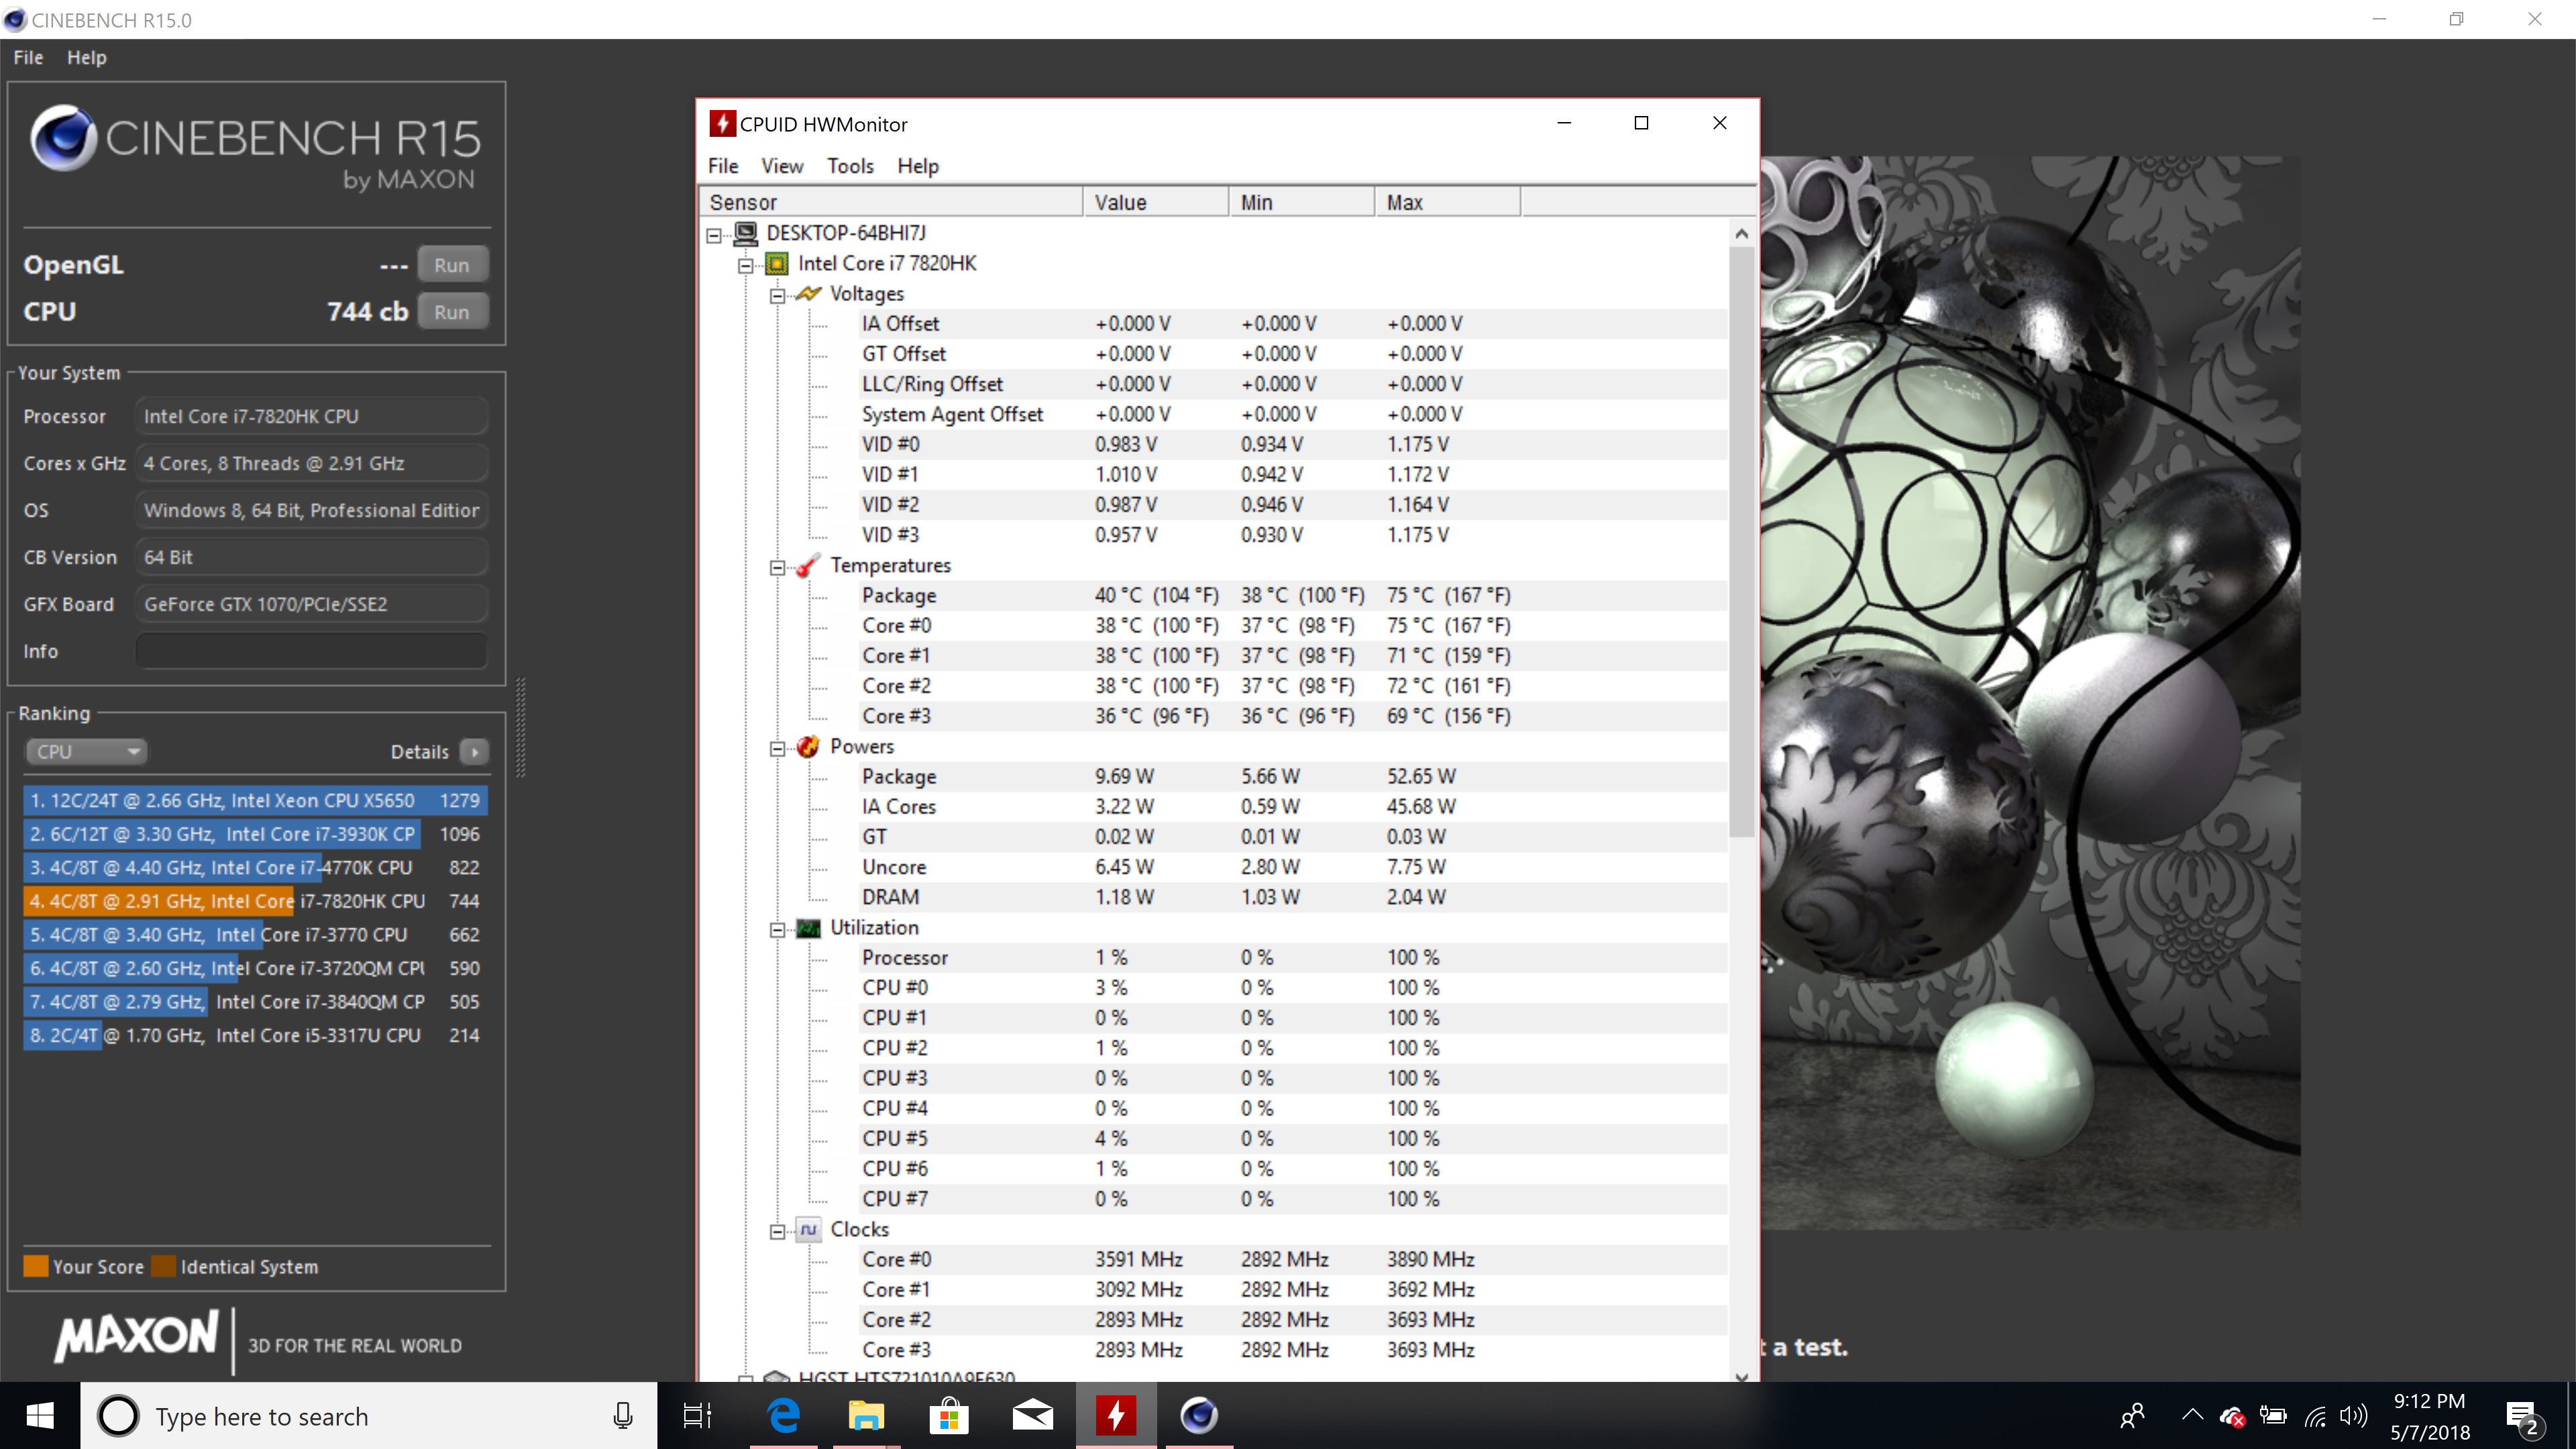
Task: Click the Powers flame icon
Action: [808, 747]
